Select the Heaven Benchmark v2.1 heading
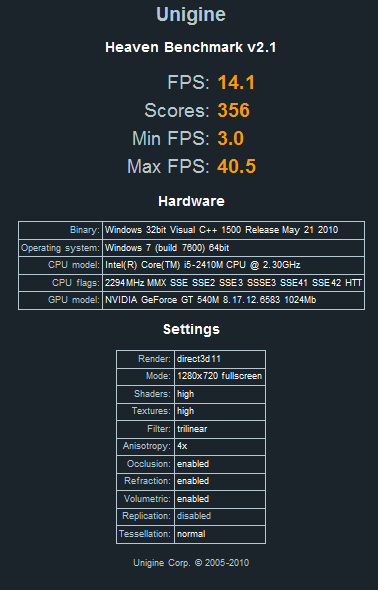Viewport: 378px width, 590px height. [x=191, y=47]
